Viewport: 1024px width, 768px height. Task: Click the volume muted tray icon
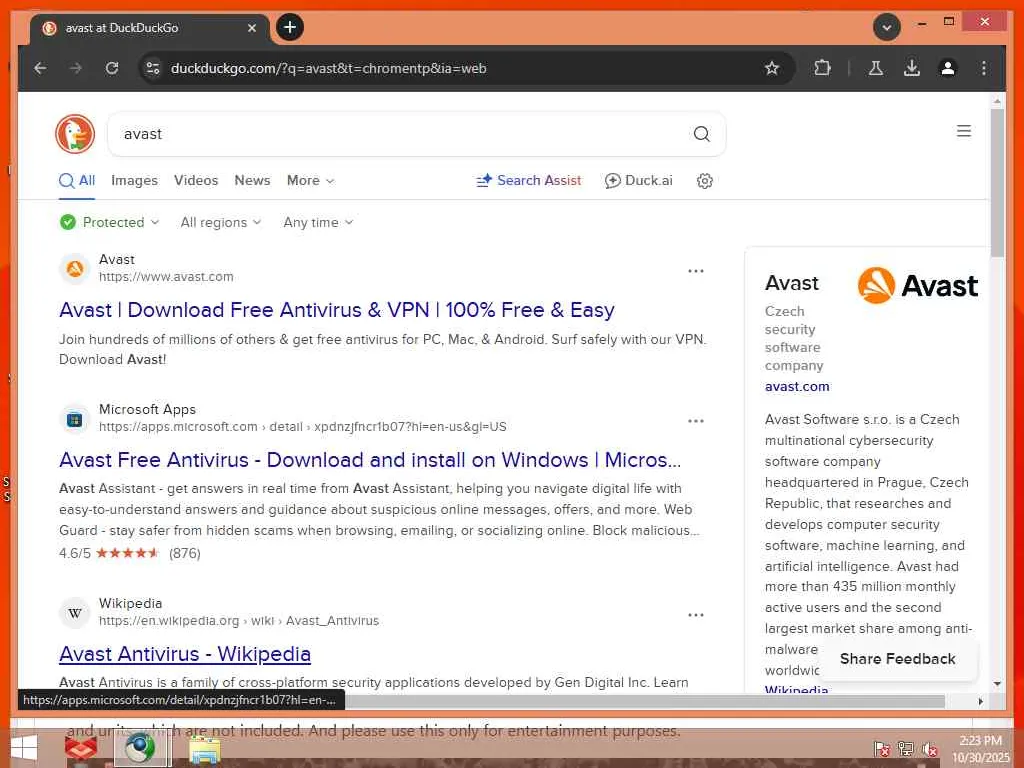930,749
